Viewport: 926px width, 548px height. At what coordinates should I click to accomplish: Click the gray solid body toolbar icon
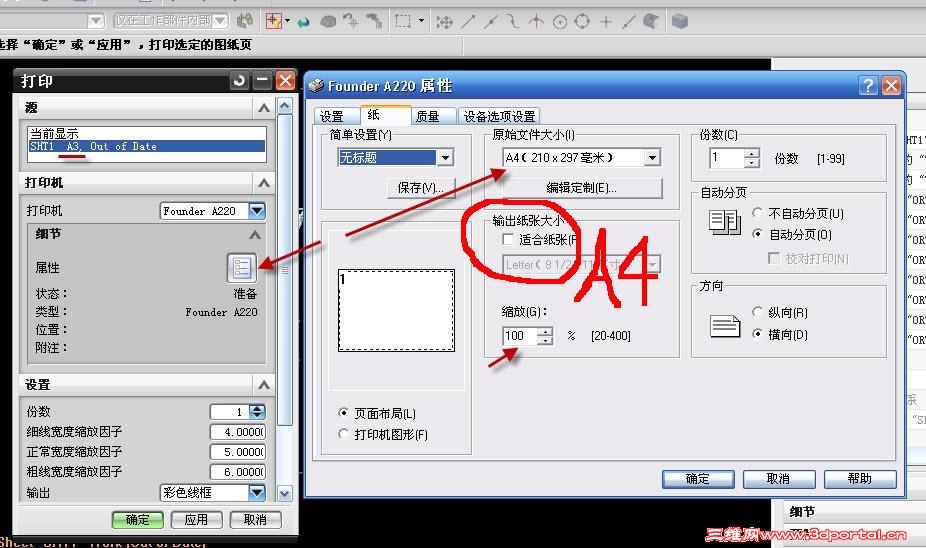(x=328, y=22)
